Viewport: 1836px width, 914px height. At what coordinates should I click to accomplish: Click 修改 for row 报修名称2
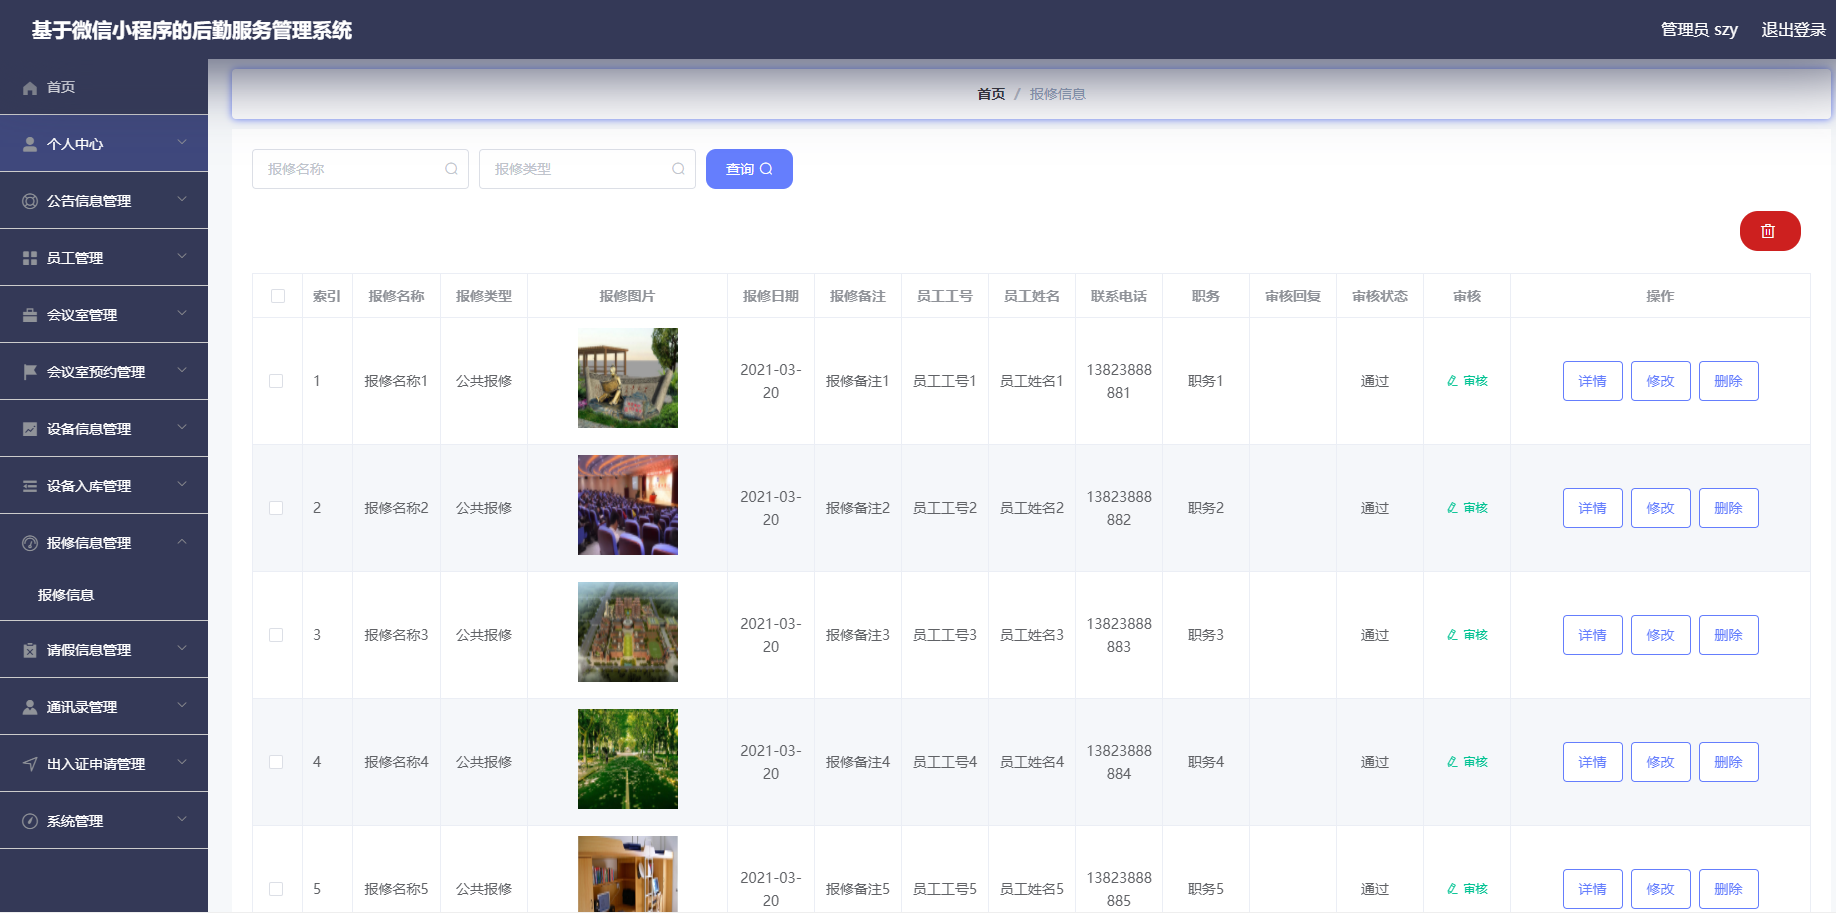1661,508
